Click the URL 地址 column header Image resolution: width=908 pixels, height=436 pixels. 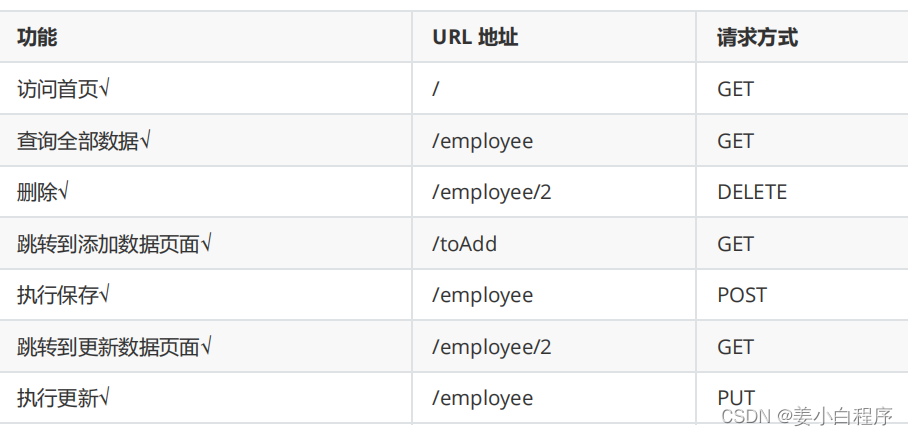(x=475, y=38)
